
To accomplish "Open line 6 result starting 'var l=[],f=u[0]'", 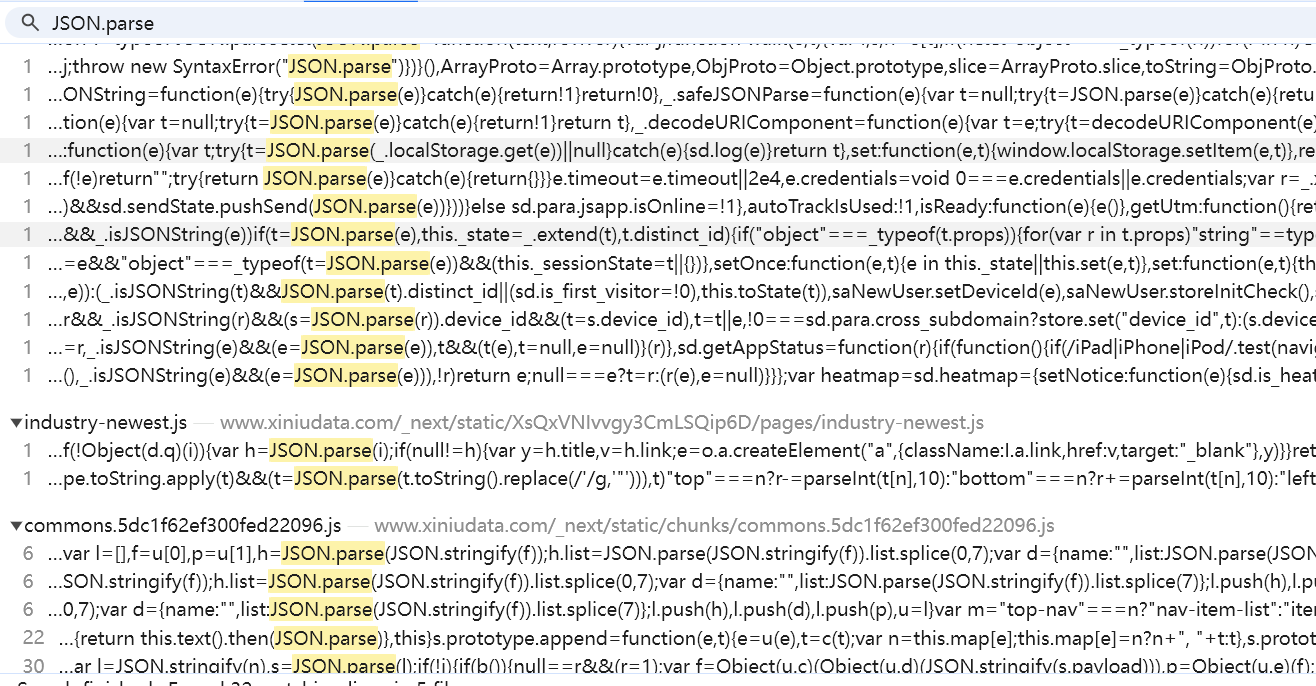I will 658,553.
